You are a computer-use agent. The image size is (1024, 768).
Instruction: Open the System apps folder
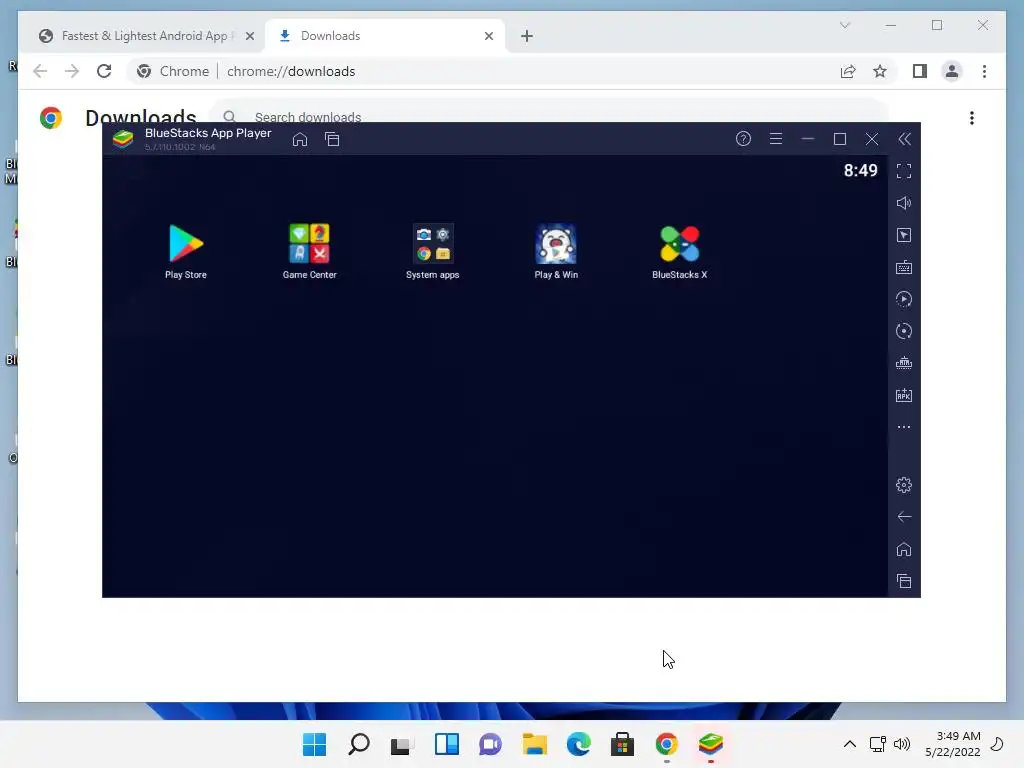click(432, 251)
